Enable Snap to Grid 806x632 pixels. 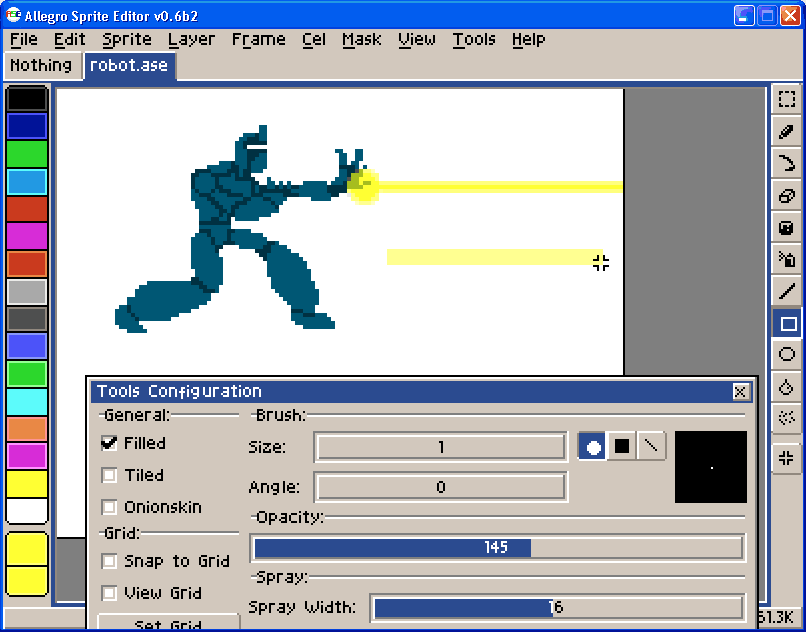coord(109,561)
